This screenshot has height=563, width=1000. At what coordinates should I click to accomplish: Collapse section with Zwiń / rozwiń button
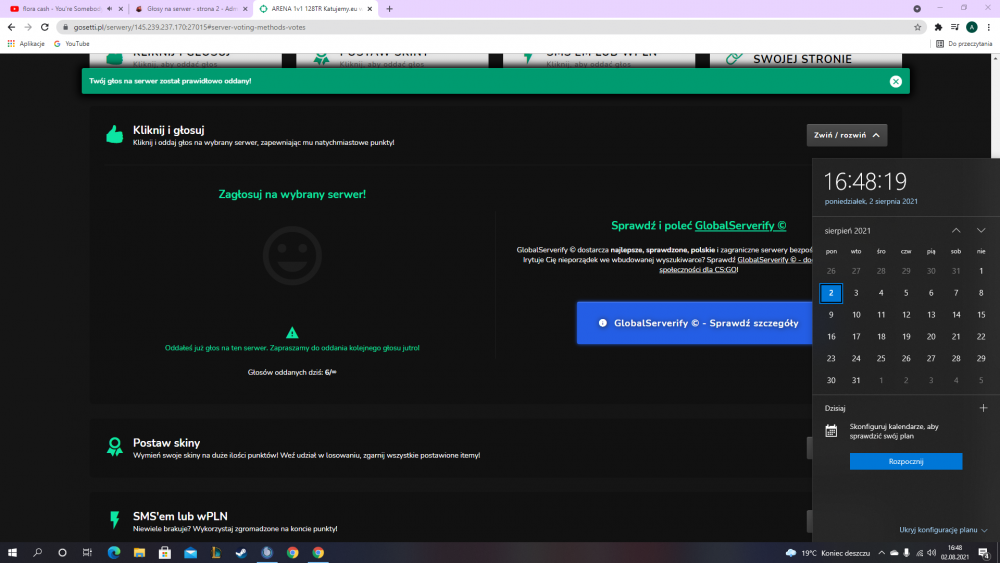846,135
